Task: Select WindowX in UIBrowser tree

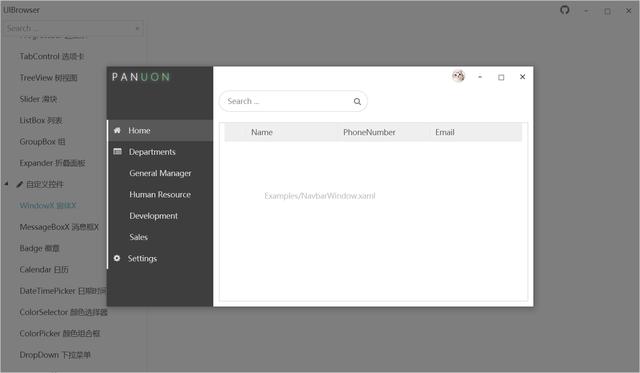Action: pos(48,206)
